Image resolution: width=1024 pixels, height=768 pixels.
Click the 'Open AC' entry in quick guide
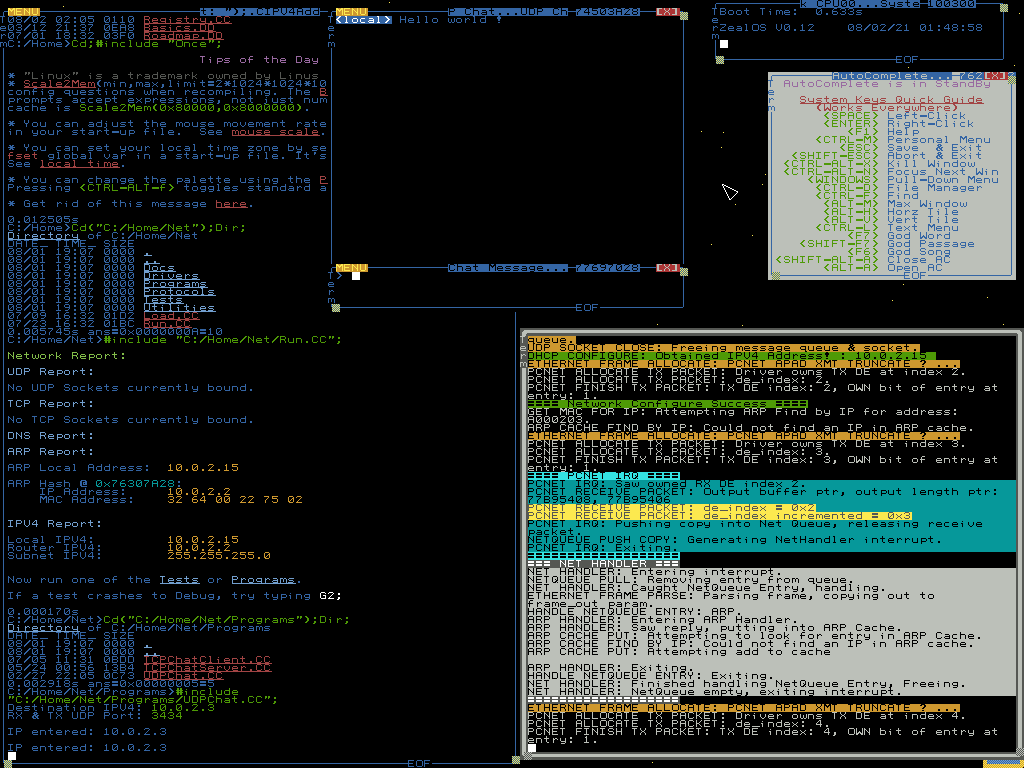(x=916, y=268)
